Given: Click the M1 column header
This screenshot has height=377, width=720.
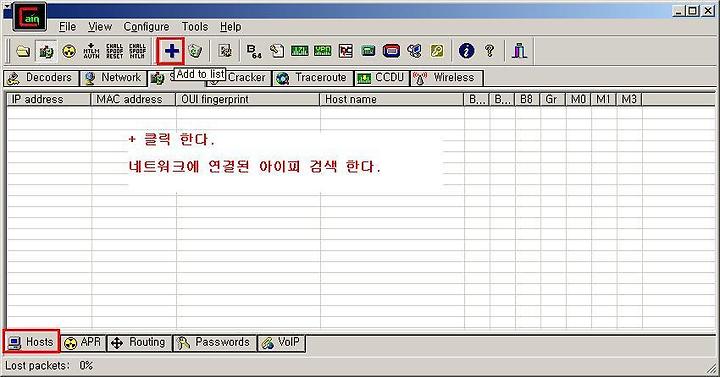Looking at the screenshot, I should tap(603, 99).
